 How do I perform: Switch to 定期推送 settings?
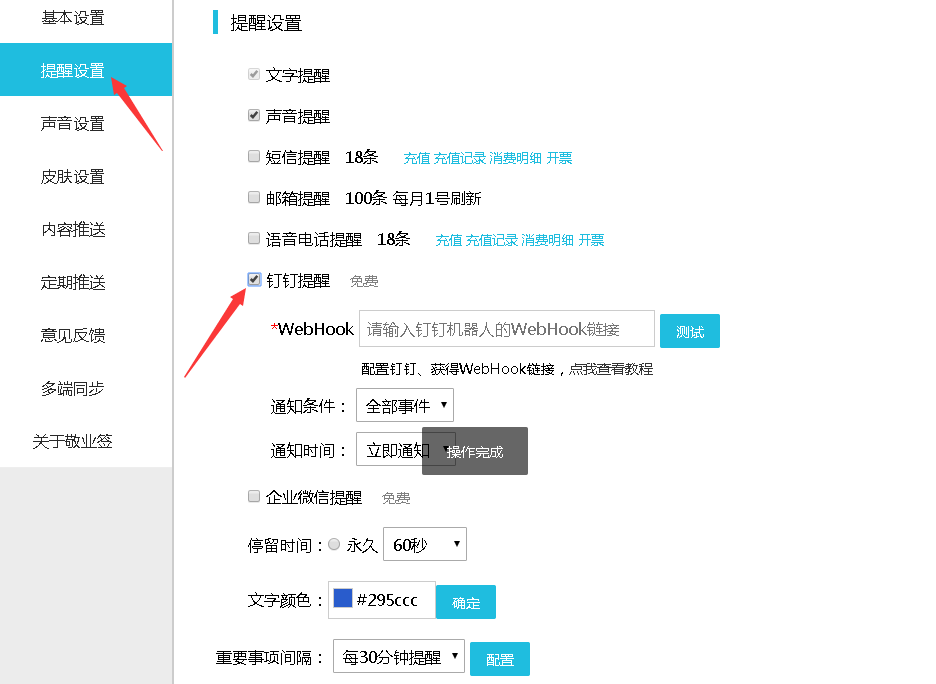coord(73,282)
